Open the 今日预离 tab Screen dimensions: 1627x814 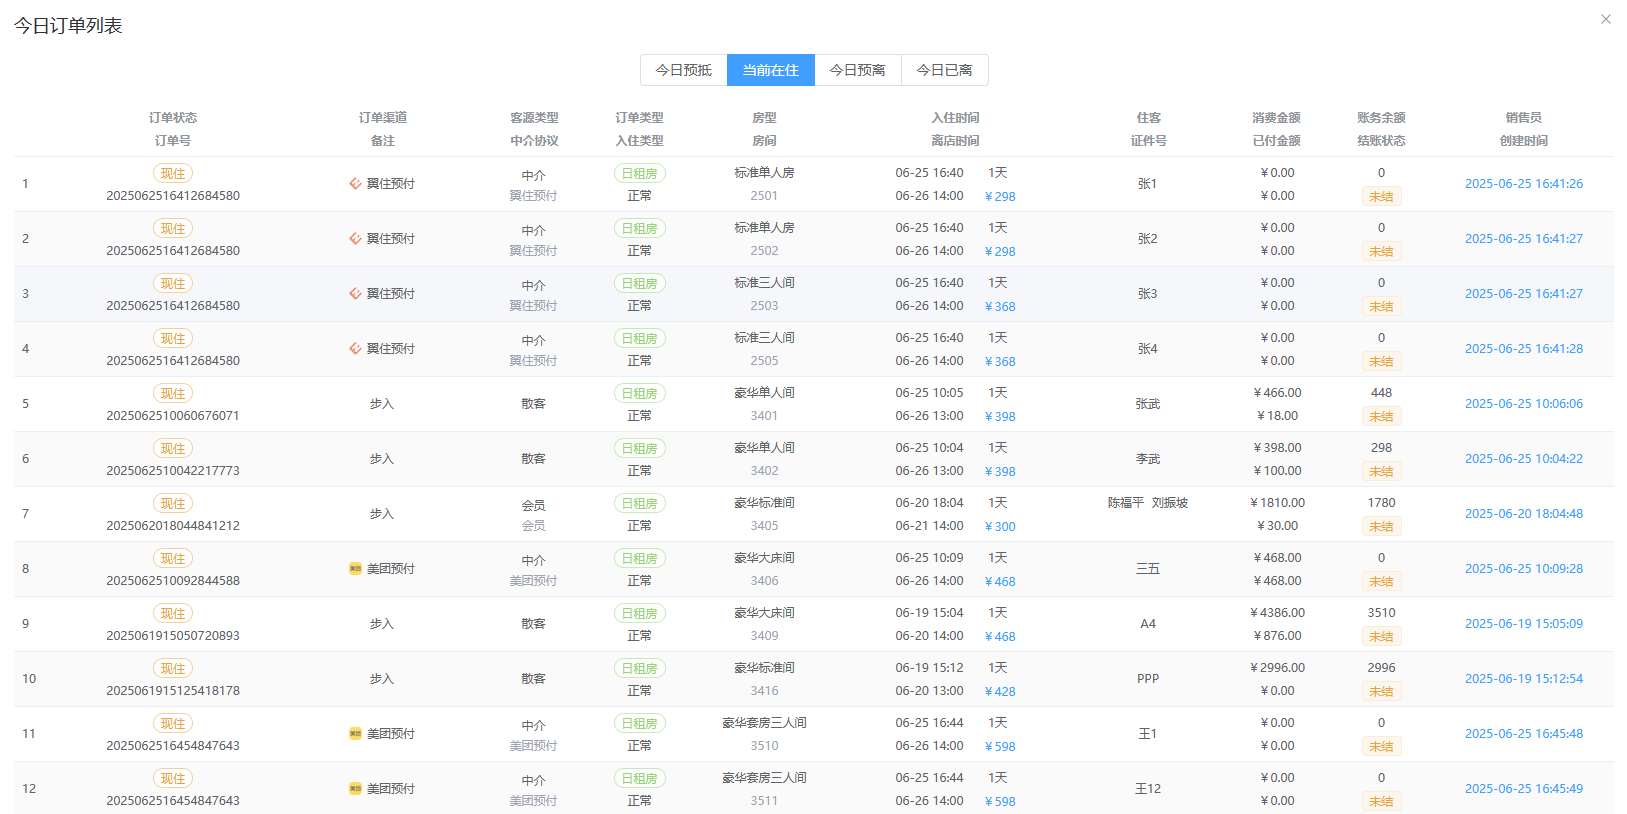pyautogui.click(x=858, y=70)
